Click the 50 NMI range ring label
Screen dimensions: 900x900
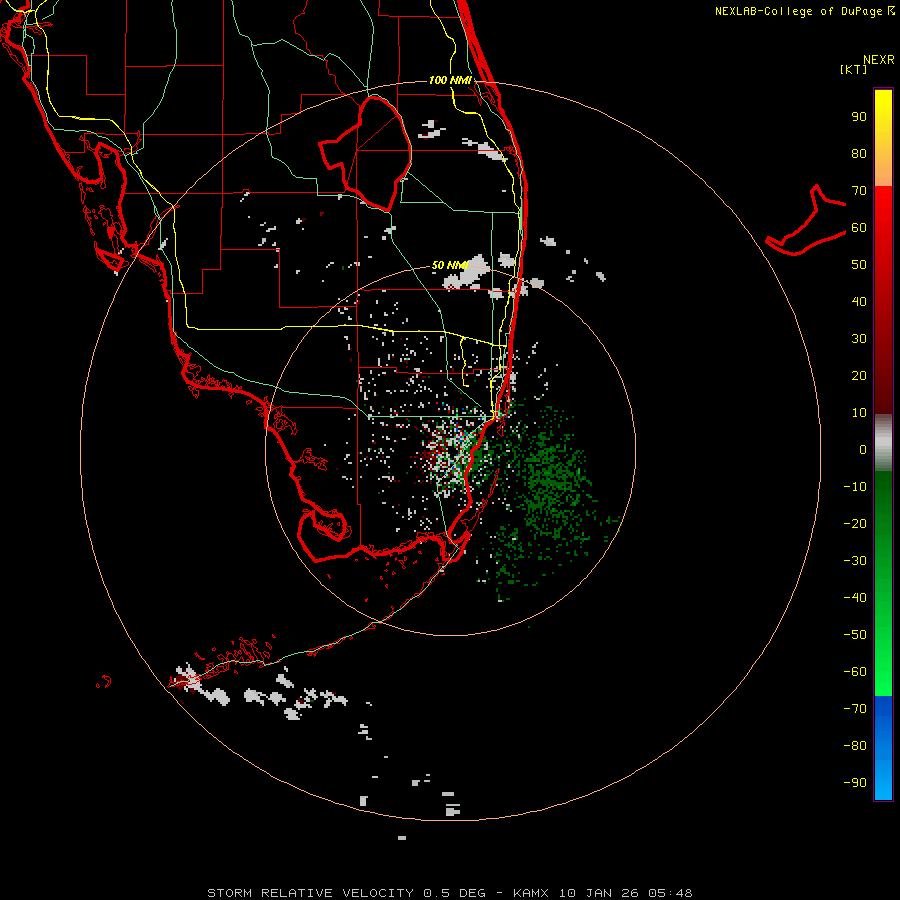[x=450, y=265]
